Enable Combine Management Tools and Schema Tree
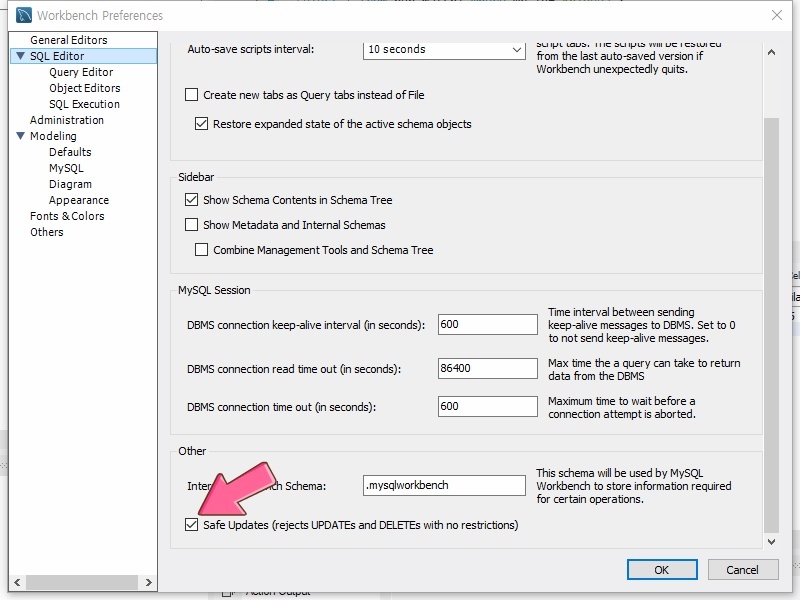 coord(202,249)
